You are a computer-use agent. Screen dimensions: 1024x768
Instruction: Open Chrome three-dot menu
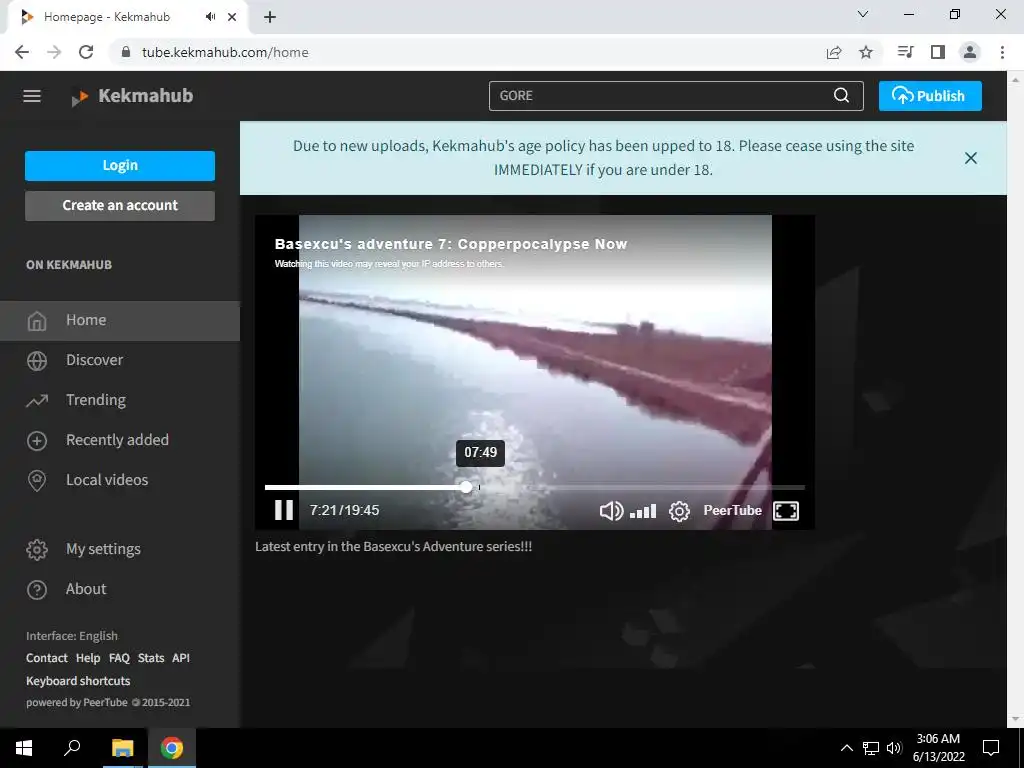click(1002, 52)
